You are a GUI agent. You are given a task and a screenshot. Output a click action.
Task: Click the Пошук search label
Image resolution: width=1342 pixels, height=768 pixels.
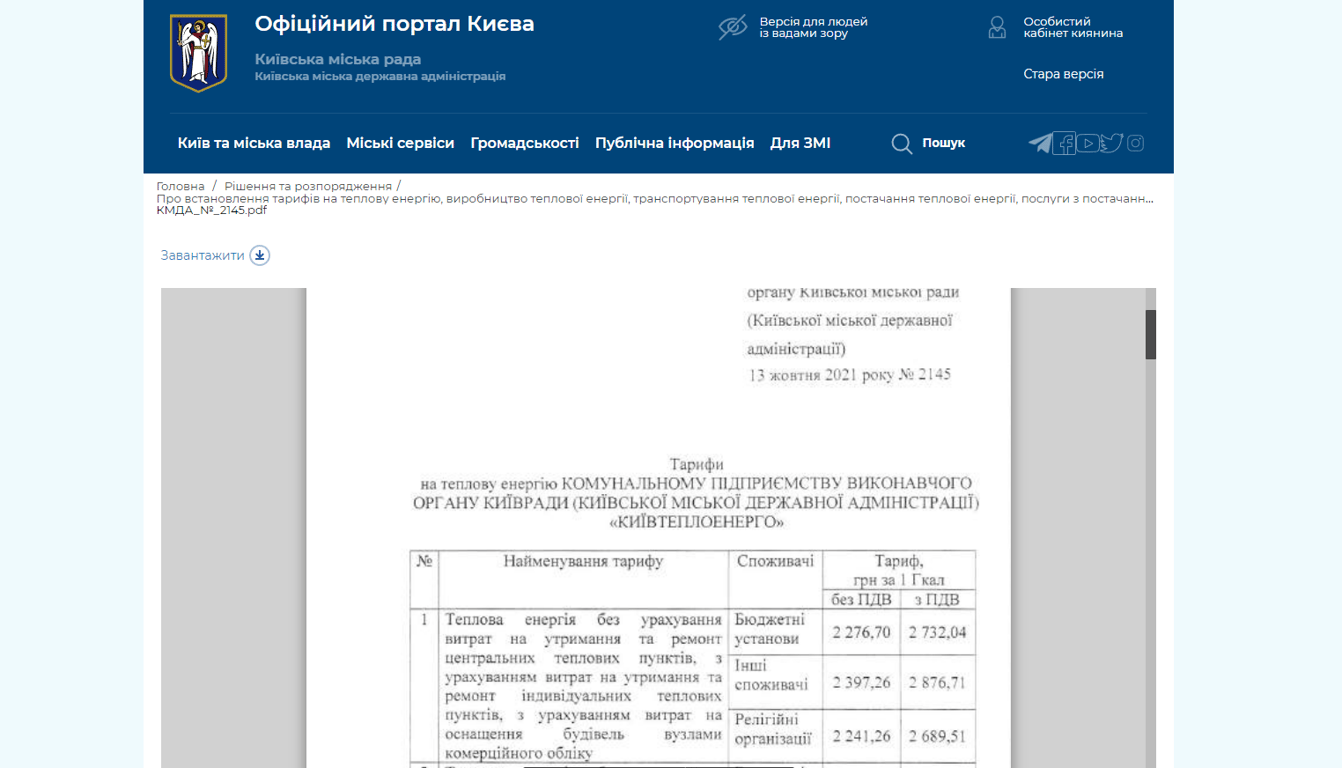pyautogui.click(x=944, y=143)
